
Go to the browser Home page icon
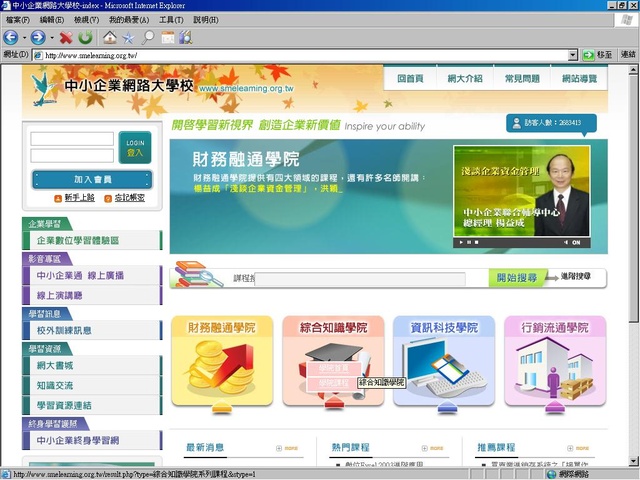[109, 38]
